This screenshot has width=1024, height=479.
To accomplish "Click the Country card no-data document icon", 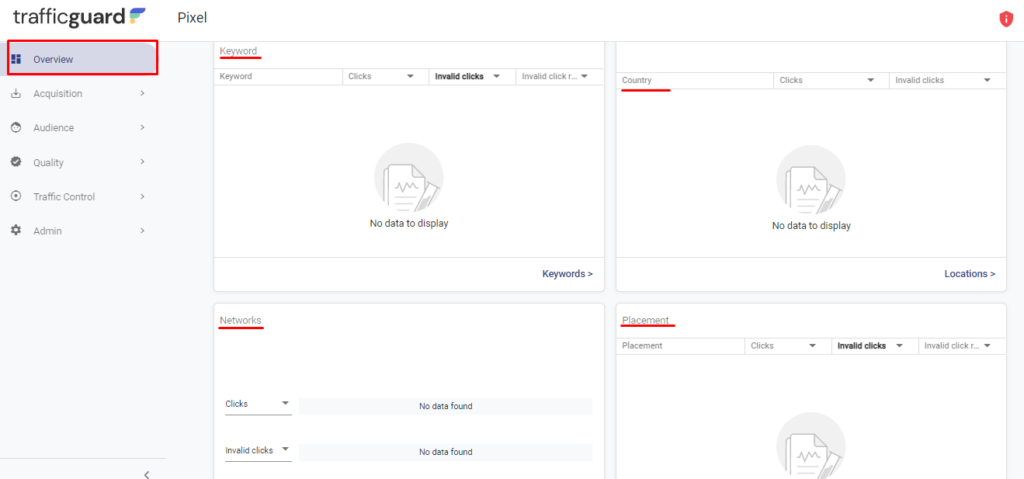I will tap(811, 180).
